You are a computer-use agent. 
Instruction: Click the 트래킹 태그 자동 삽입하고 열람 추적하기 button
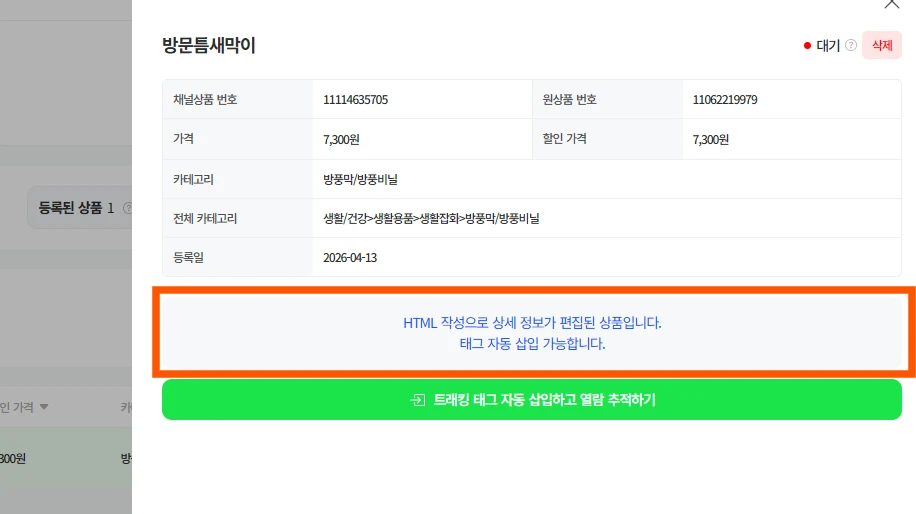[531, 400]
